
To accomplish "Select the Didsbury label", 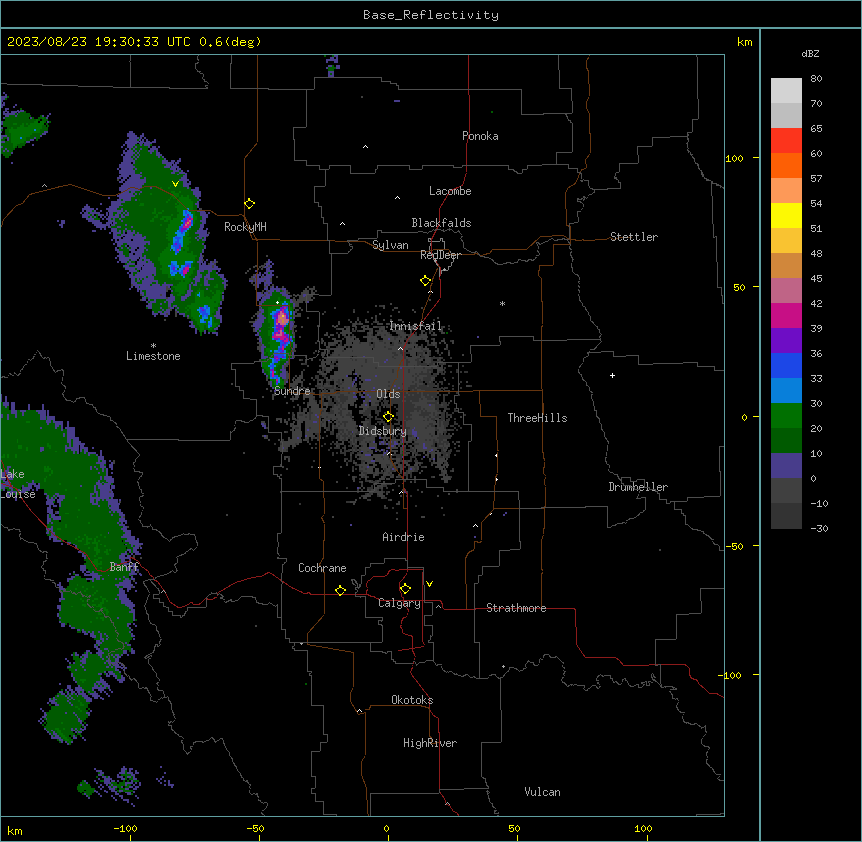I will click(x=382, y=431).
